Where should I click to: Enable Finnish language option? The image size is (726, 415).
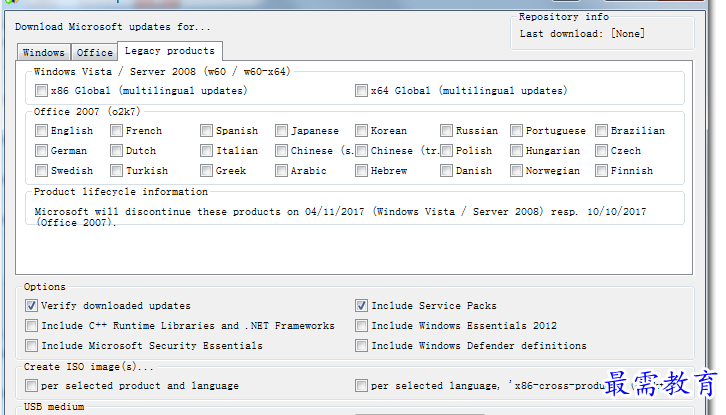click(601, 170)
